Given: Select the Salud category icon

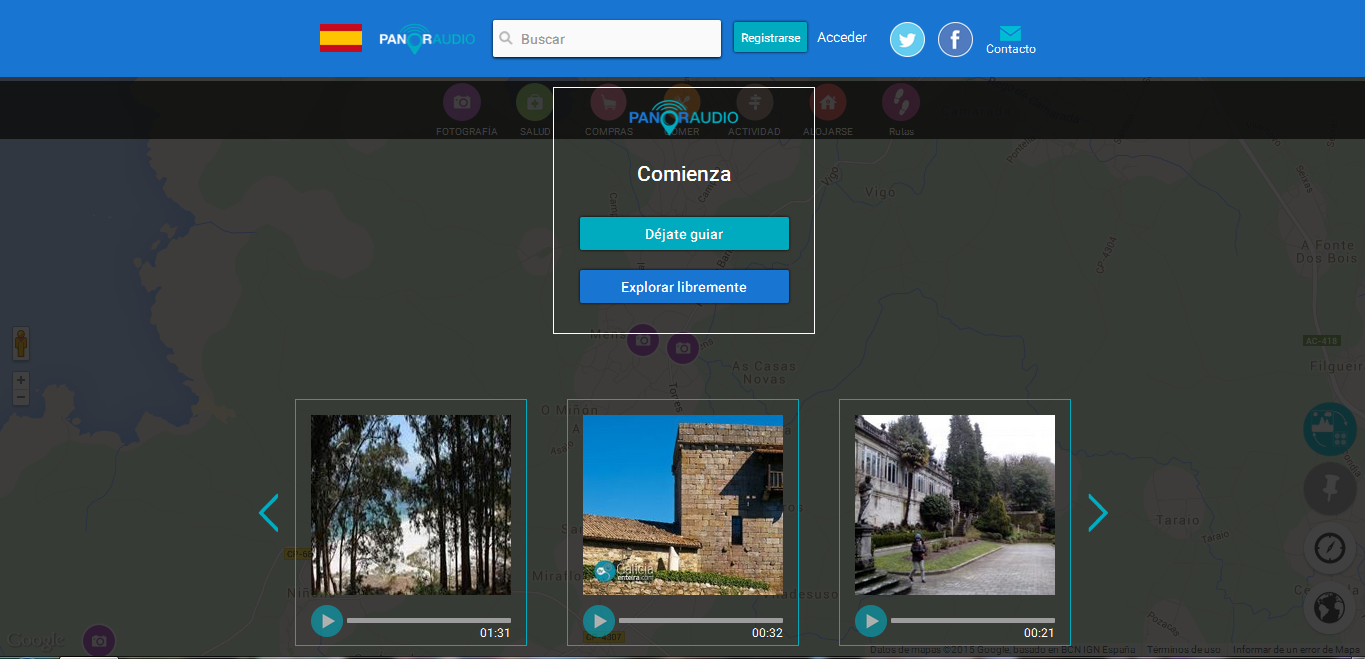Looking at the screenshot, I should [535, 102].
